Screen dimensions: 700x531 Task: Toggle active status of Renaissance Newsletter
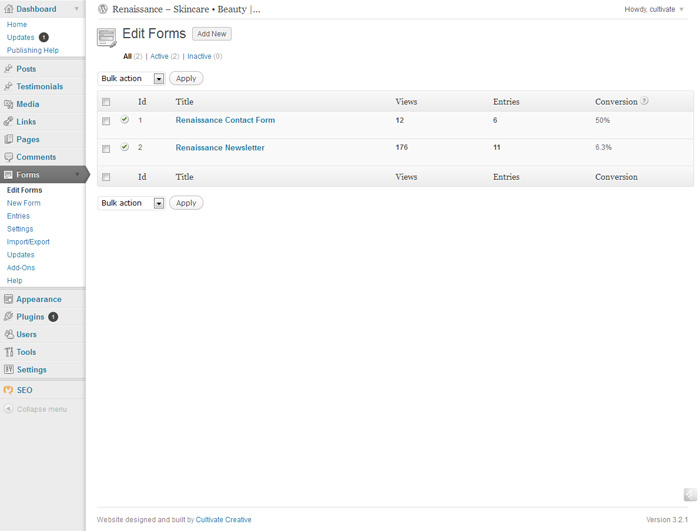[x=125, y=147]
